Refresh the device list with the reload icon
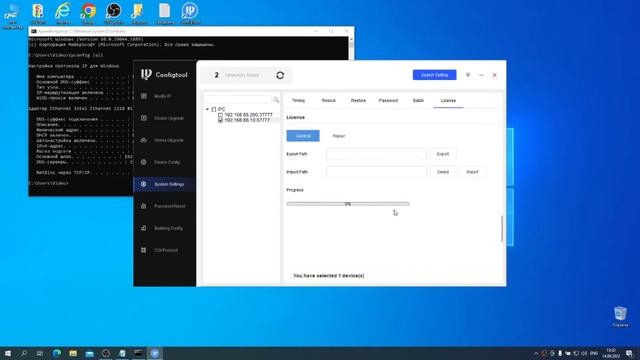The height and width of the screenshot is (360, 640). coord(280,75)
